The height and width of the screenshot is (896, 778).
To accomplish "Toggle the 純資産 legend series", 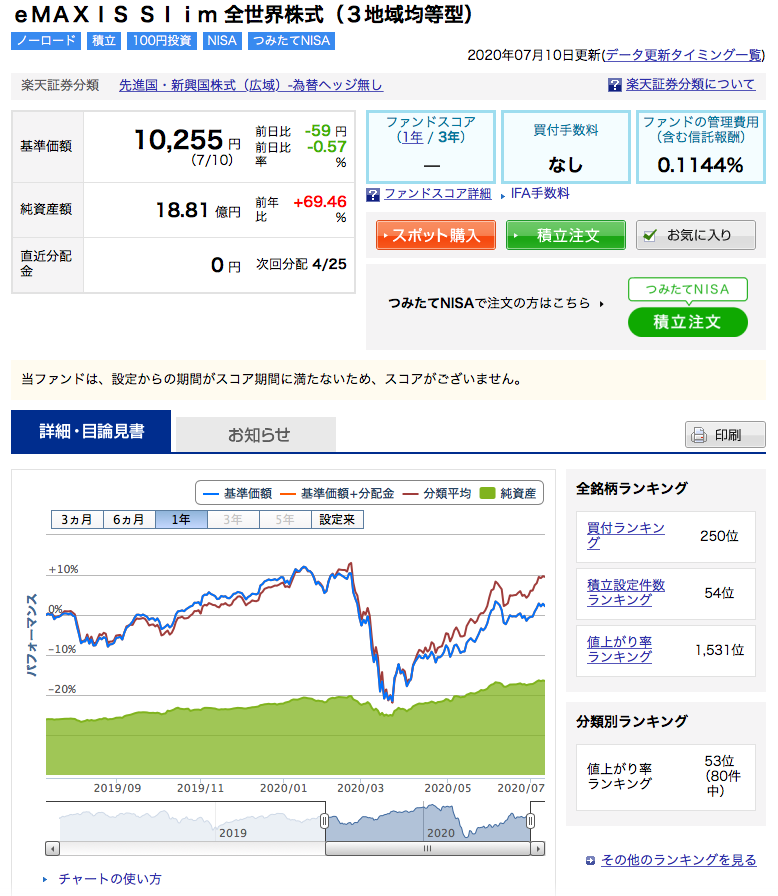I will (508, 493).
